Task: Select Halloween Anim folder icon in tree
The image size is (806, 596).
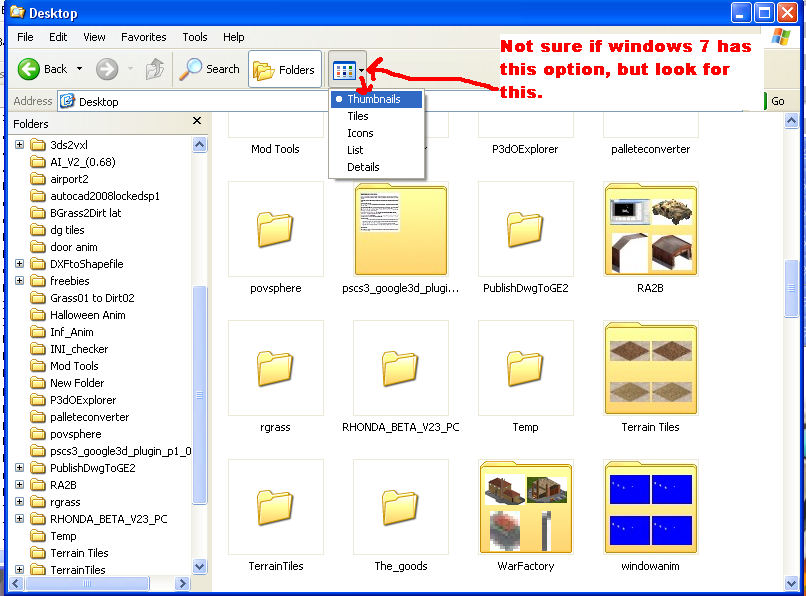Action: tap(38, 315)
